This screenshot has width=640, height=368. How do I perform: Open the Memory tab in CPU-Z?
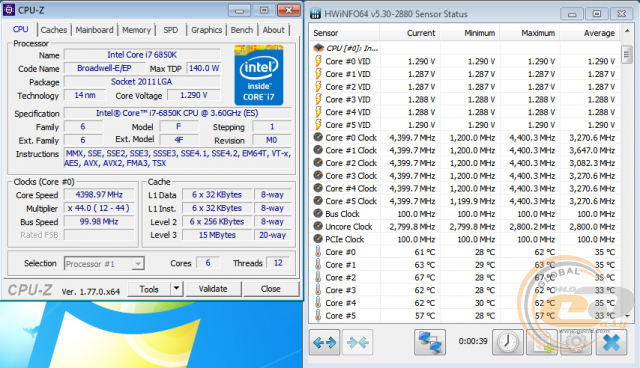coord(136,30)
